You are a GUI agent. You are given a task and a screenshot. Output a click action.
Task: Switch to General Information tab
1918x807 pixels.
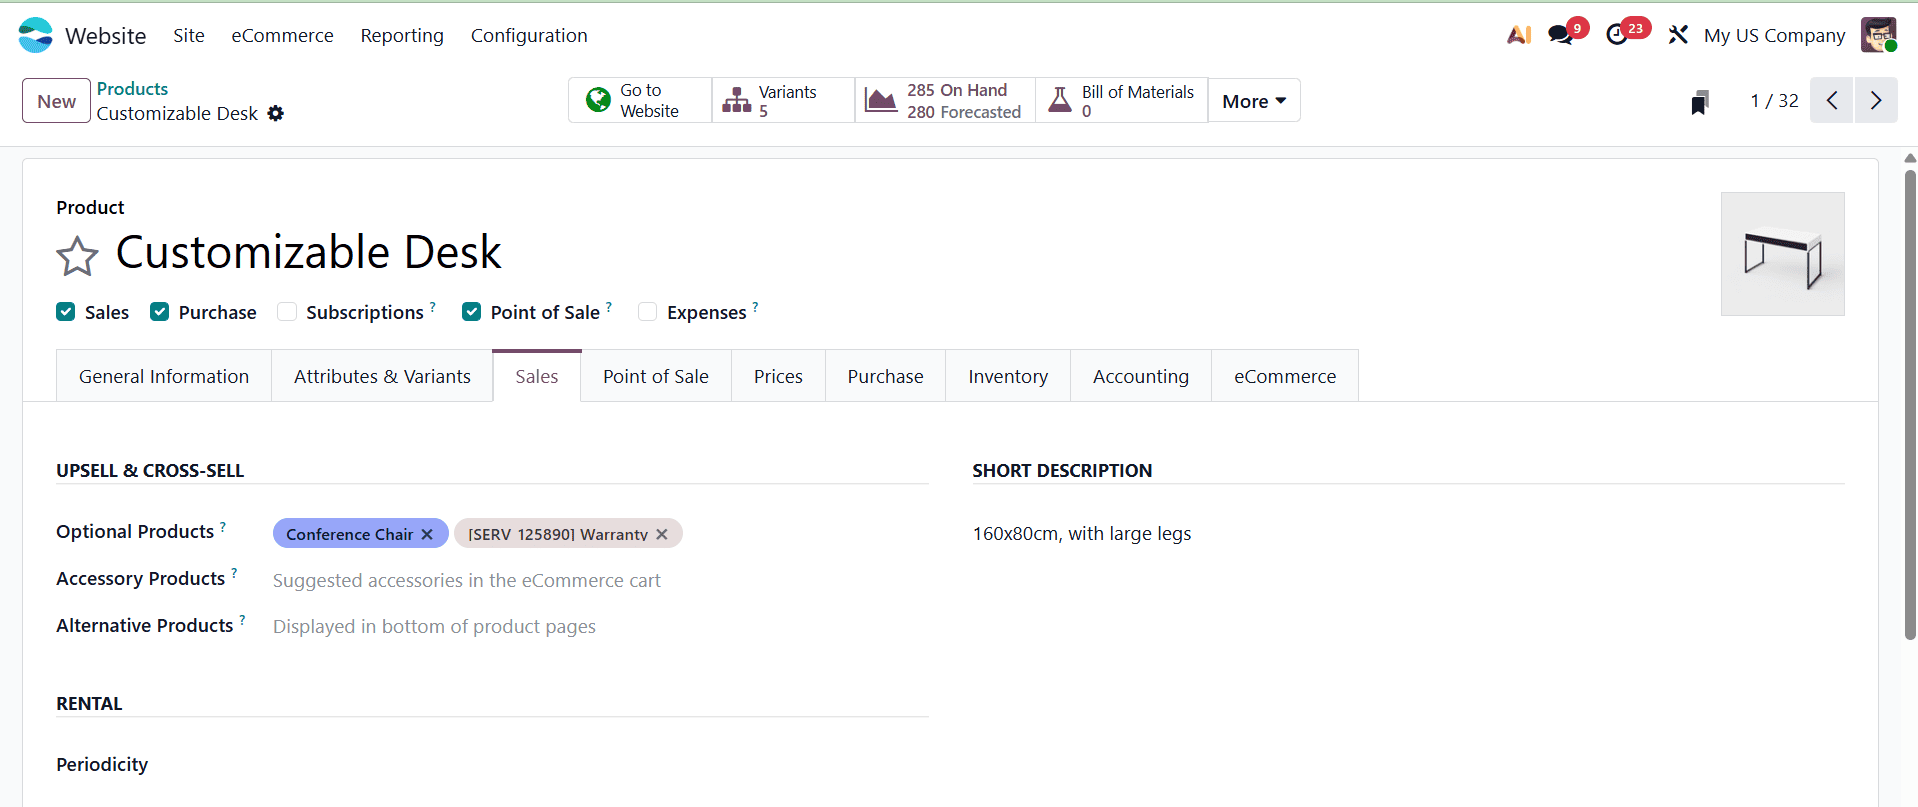point(164,376)
